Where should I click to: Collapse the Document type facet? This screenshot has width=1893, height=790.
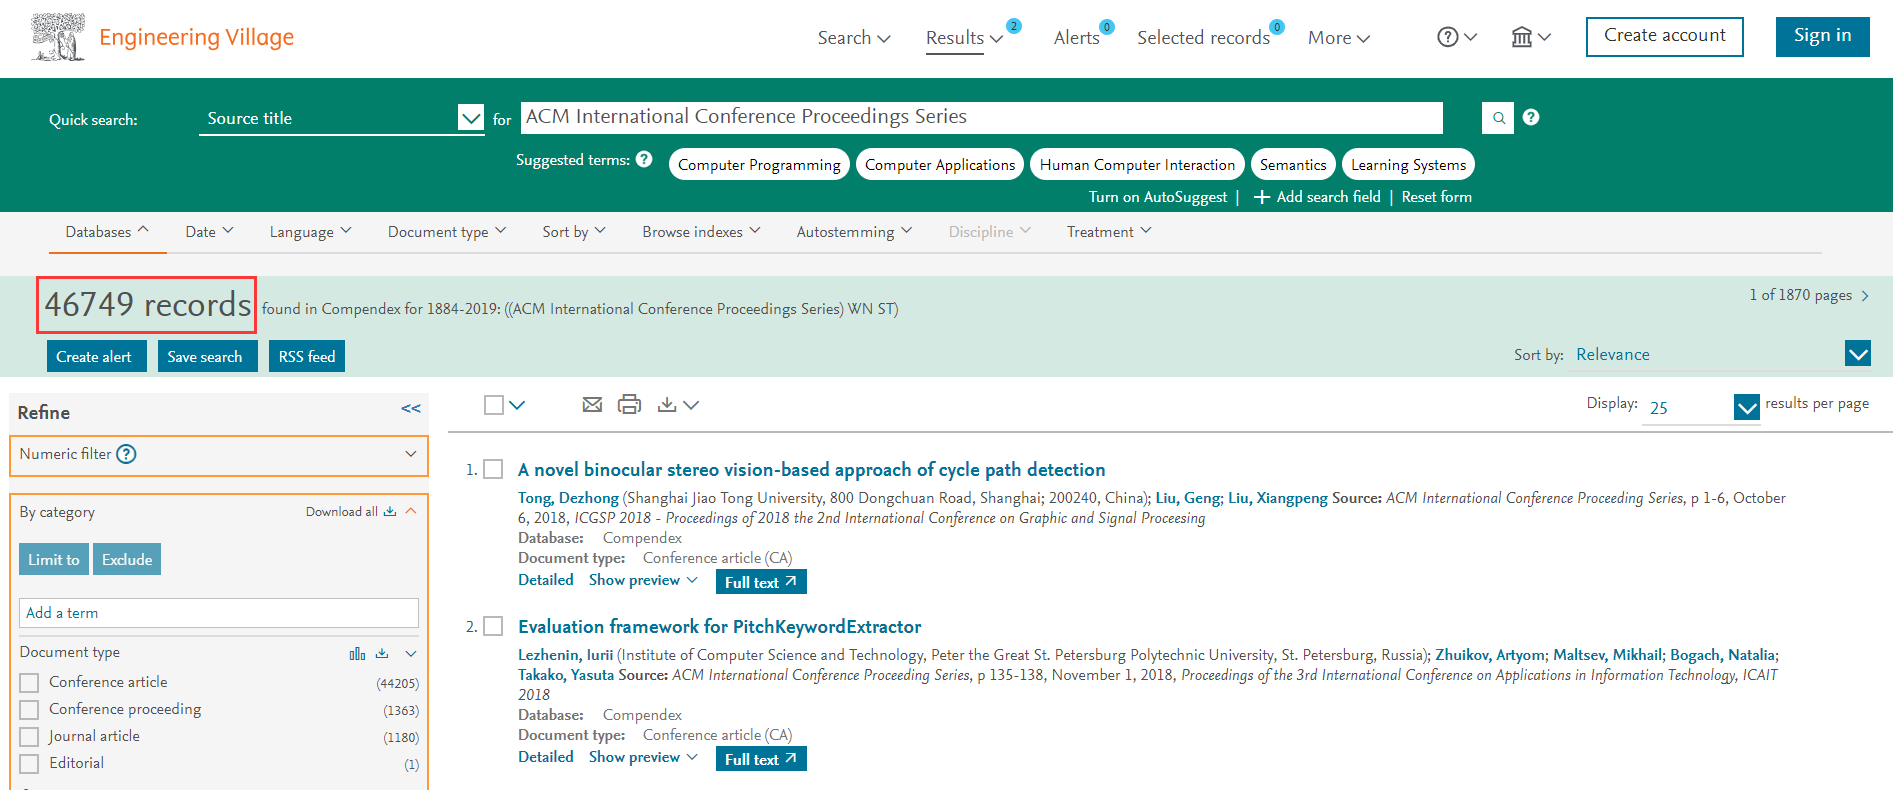coord(410,653)
